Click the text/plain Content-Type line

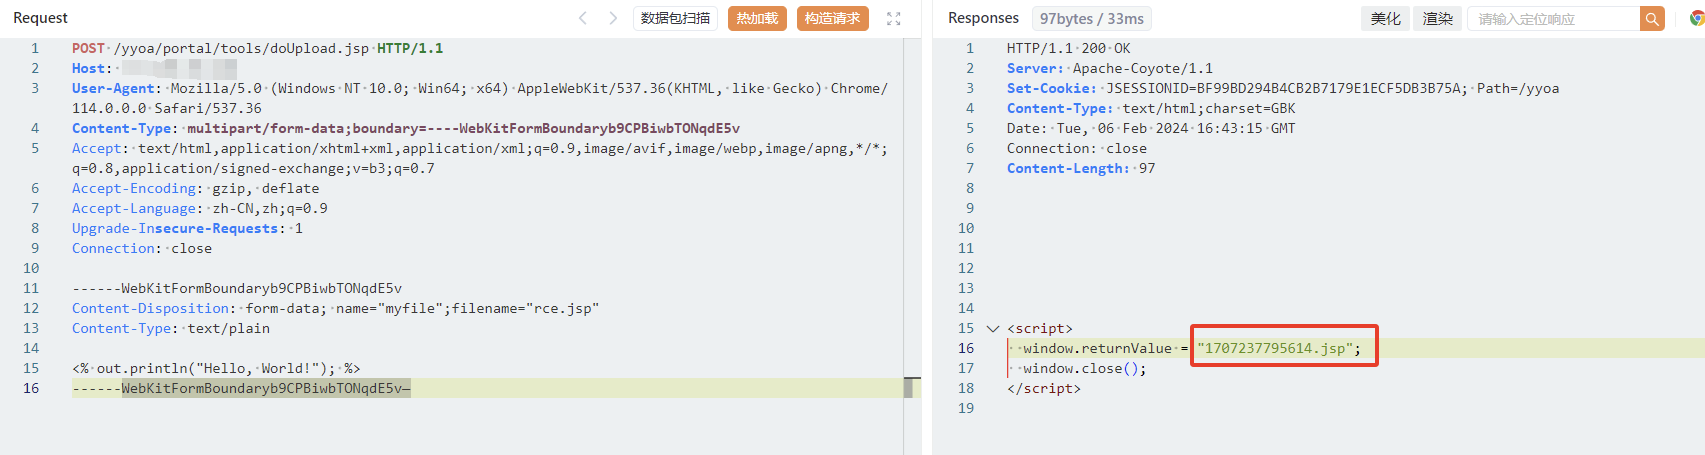click(x=170, y=328)
